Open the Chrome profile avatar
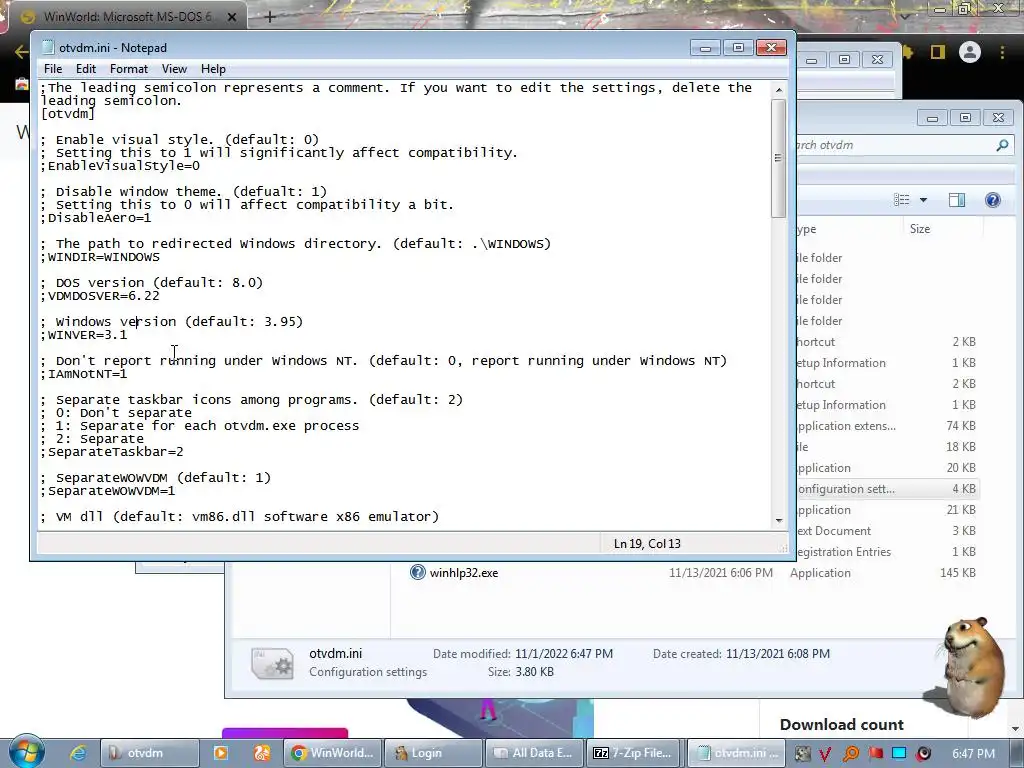Viewport: 1024px width, 768px height. [970, 52]
